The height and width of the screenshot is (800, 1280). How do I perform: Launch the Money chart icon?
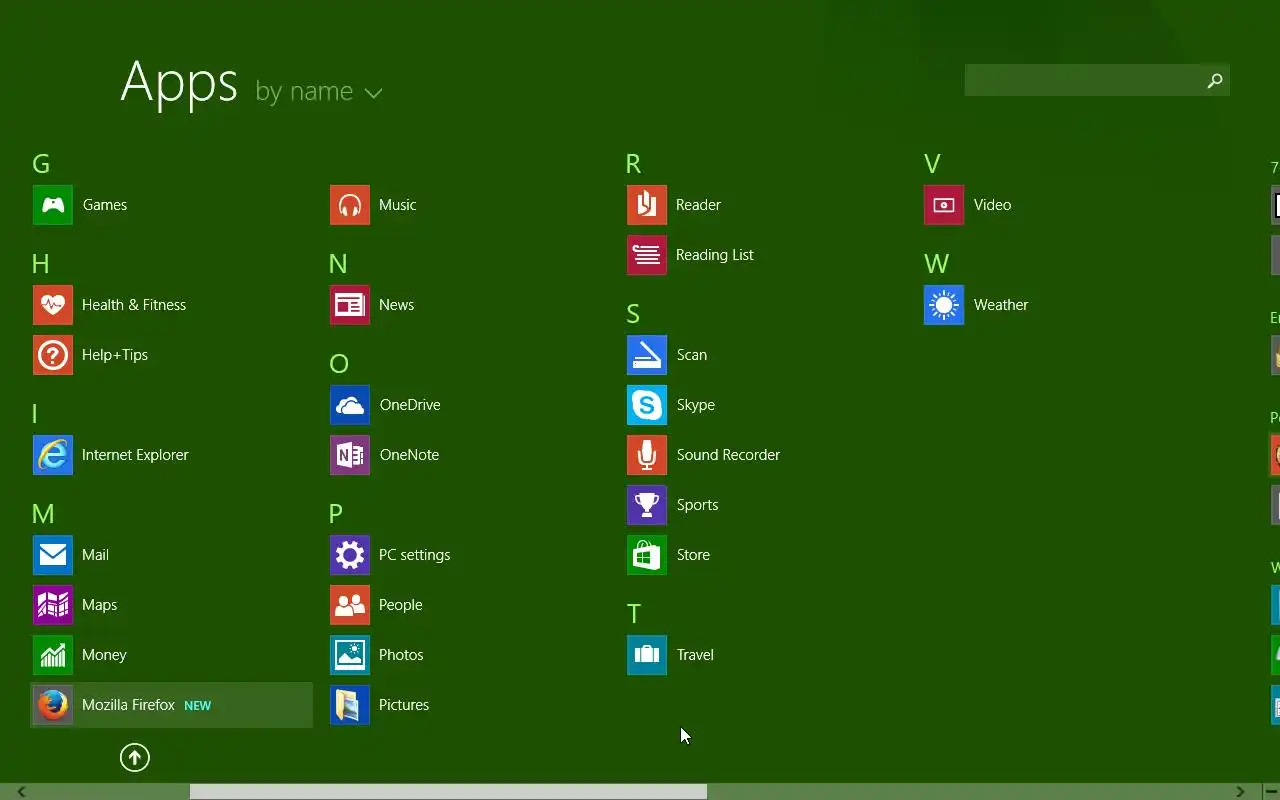click(x=53, y=655)
